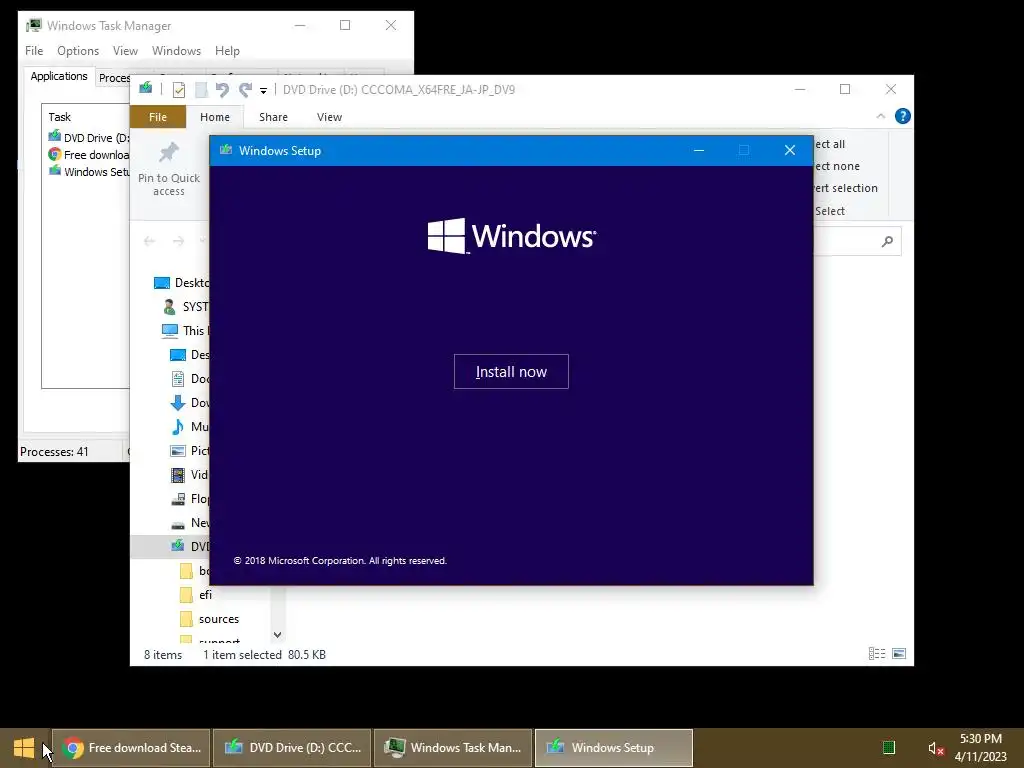This screenshot has height=768, width=1024.
Task: Open Help menu in Task Manager
Action: (227, 51)
